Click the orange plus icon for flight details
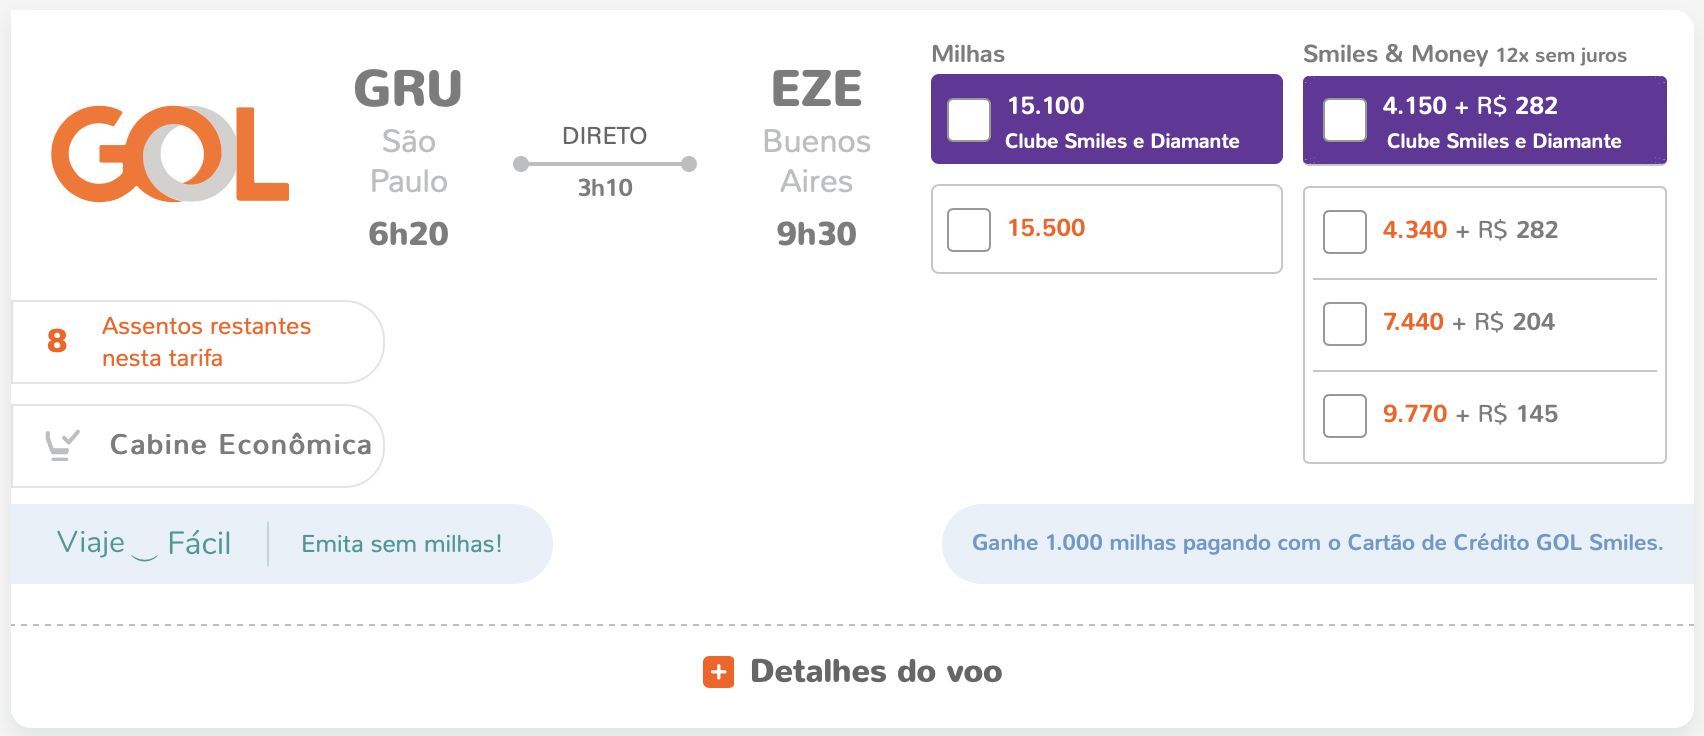The height and width of the screenshot is (736, 1704). [718, 672]
